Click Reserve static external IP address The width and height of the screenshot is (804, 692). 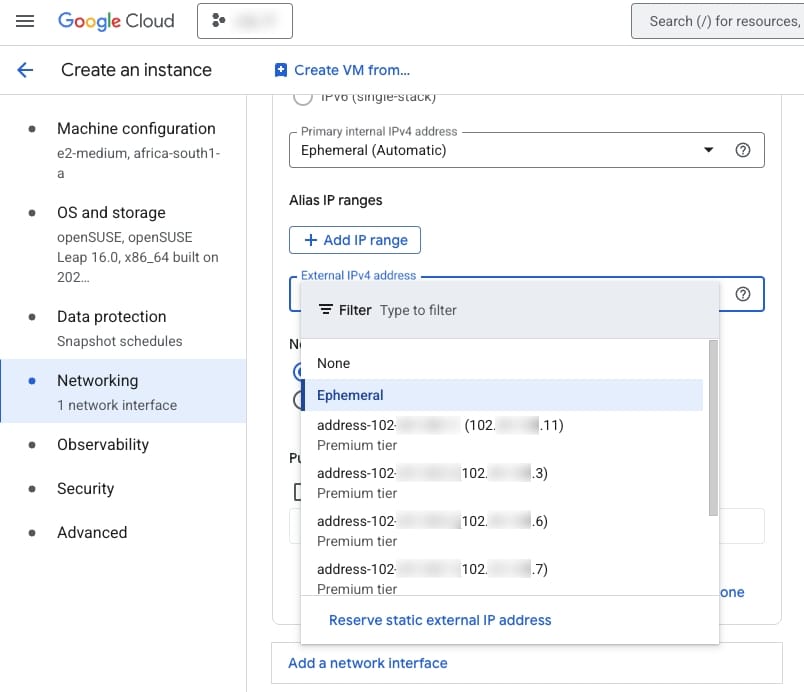(440, 620)
